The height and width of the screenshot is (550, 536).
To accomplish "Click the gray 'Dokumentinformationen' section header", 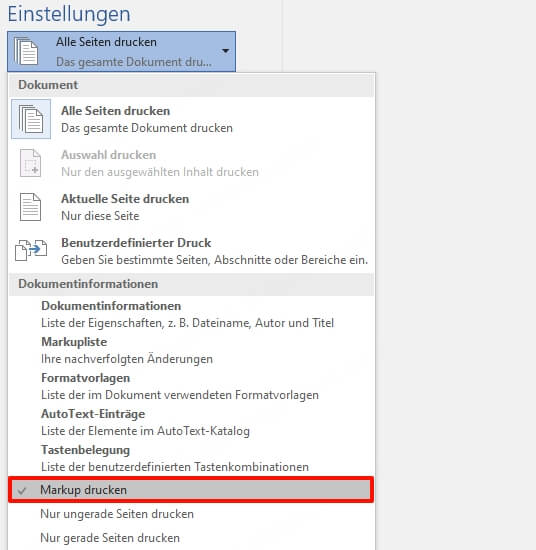I will (192, 284).
